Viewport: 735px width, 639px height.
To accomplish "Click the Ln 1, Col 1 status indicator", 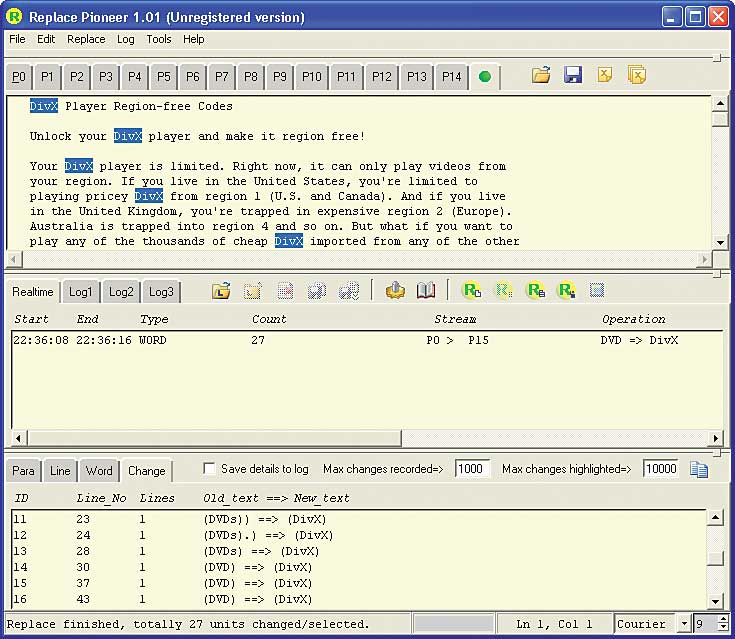I will coord(554,624).
